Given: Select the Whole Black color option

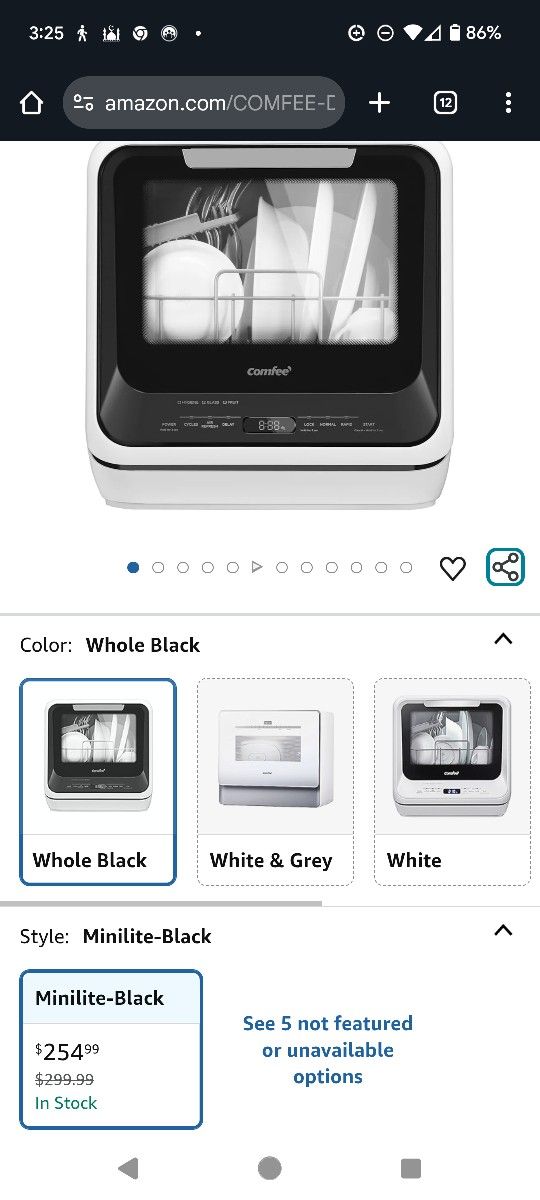Looking at the screenshot, I should point(98,782).
